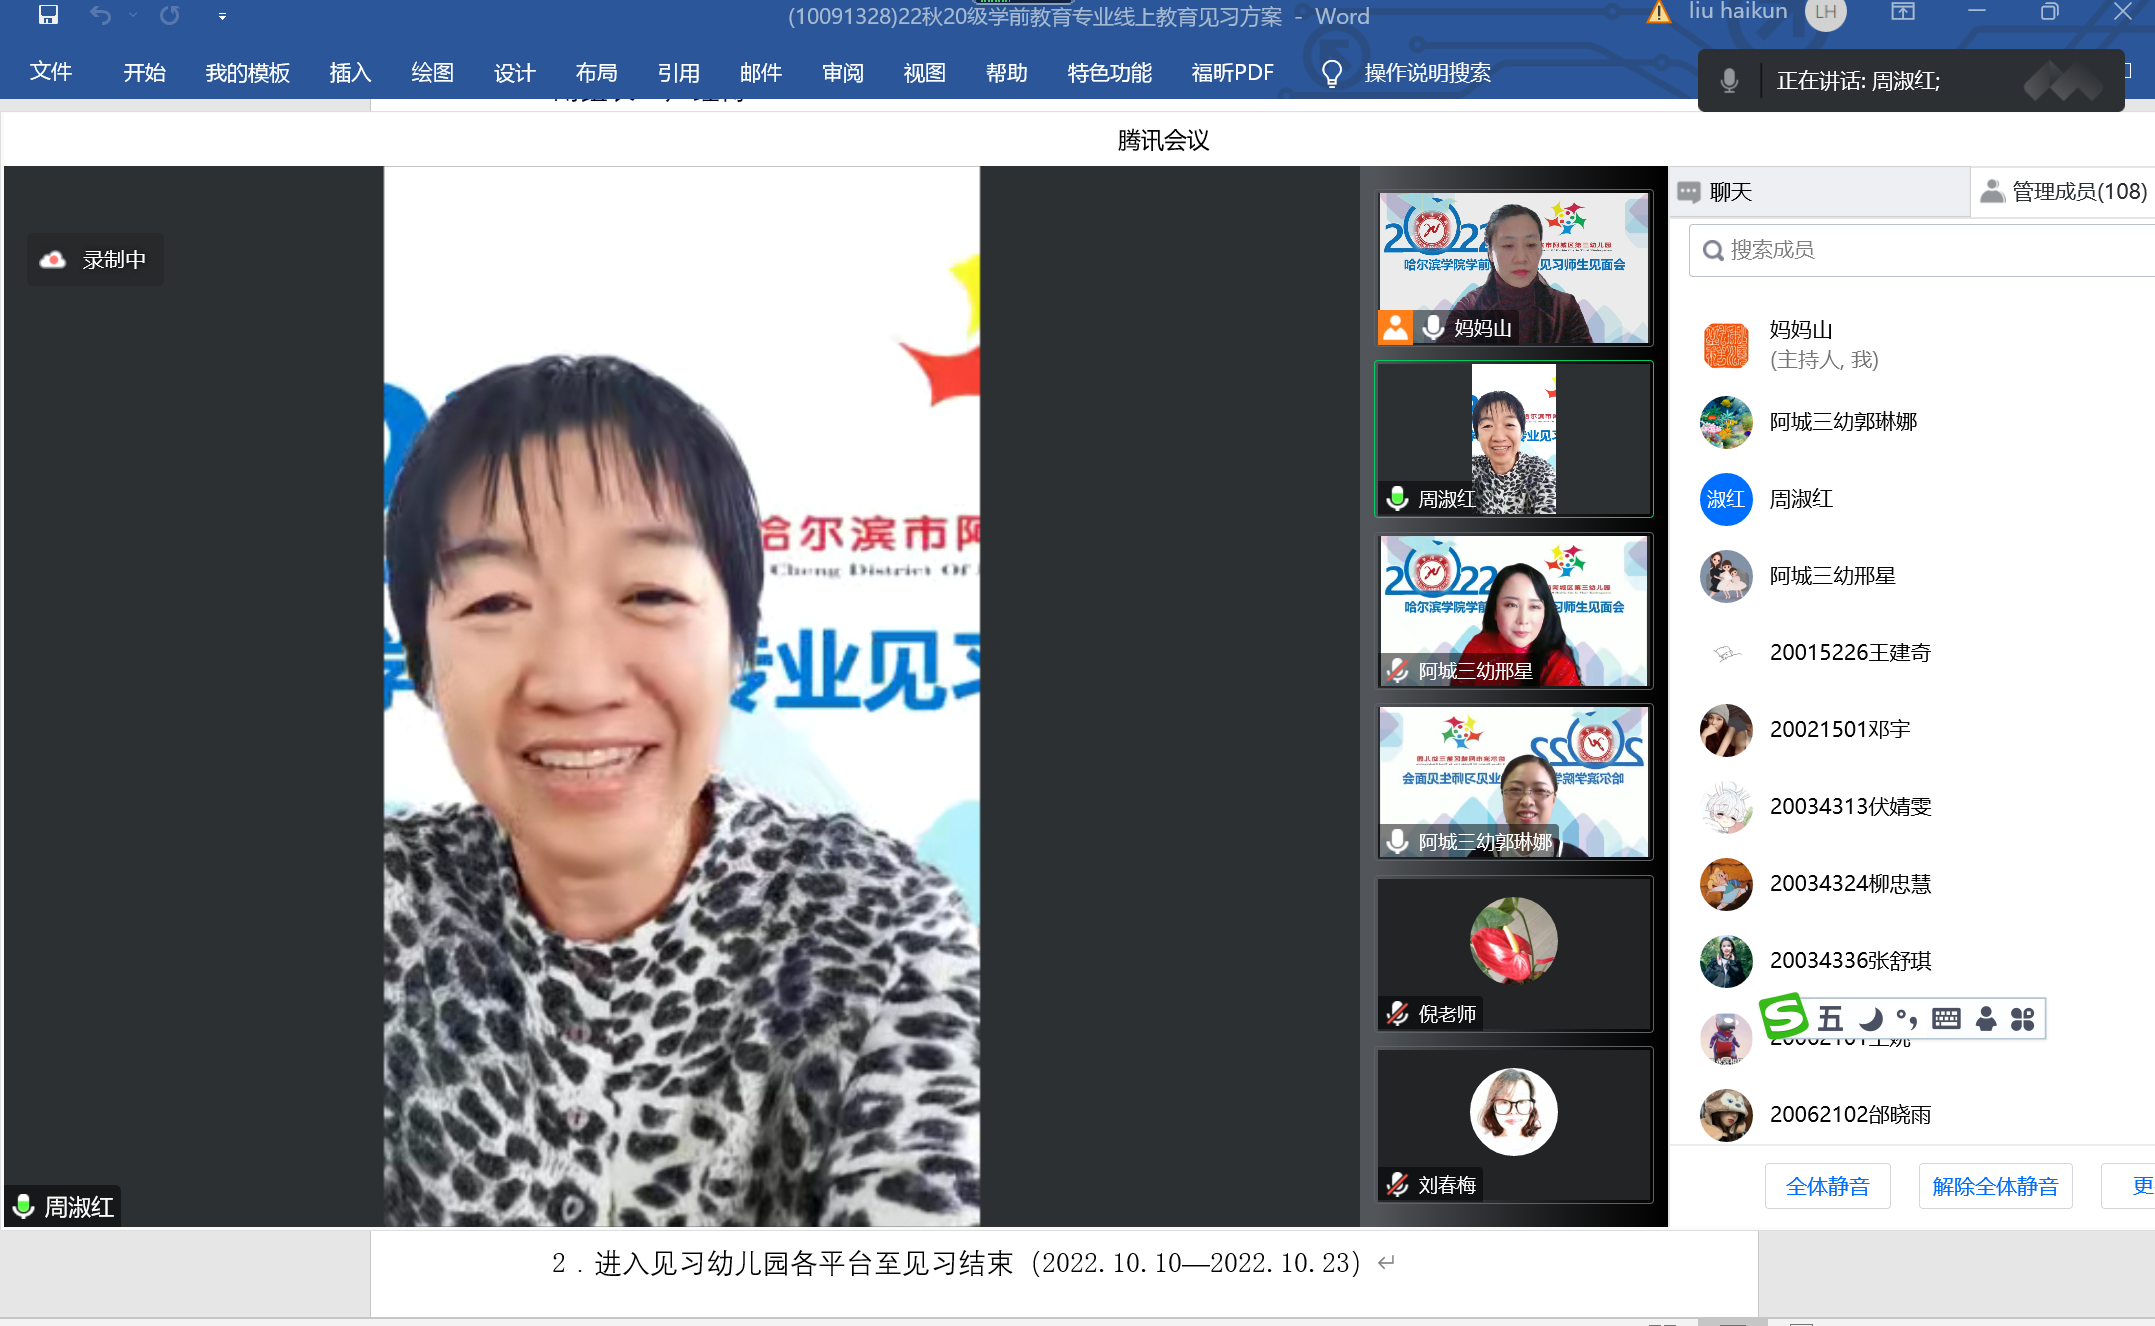Open the 福昕PDF ribbon tab

point(1233,72)
